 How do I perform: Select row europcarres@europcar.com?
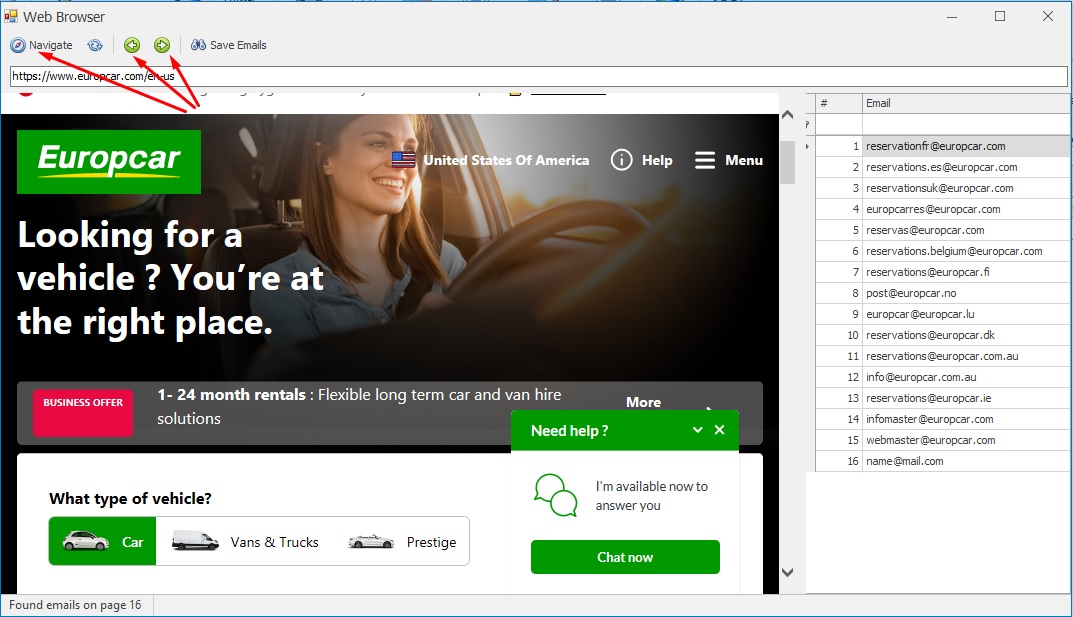(943, 209)
